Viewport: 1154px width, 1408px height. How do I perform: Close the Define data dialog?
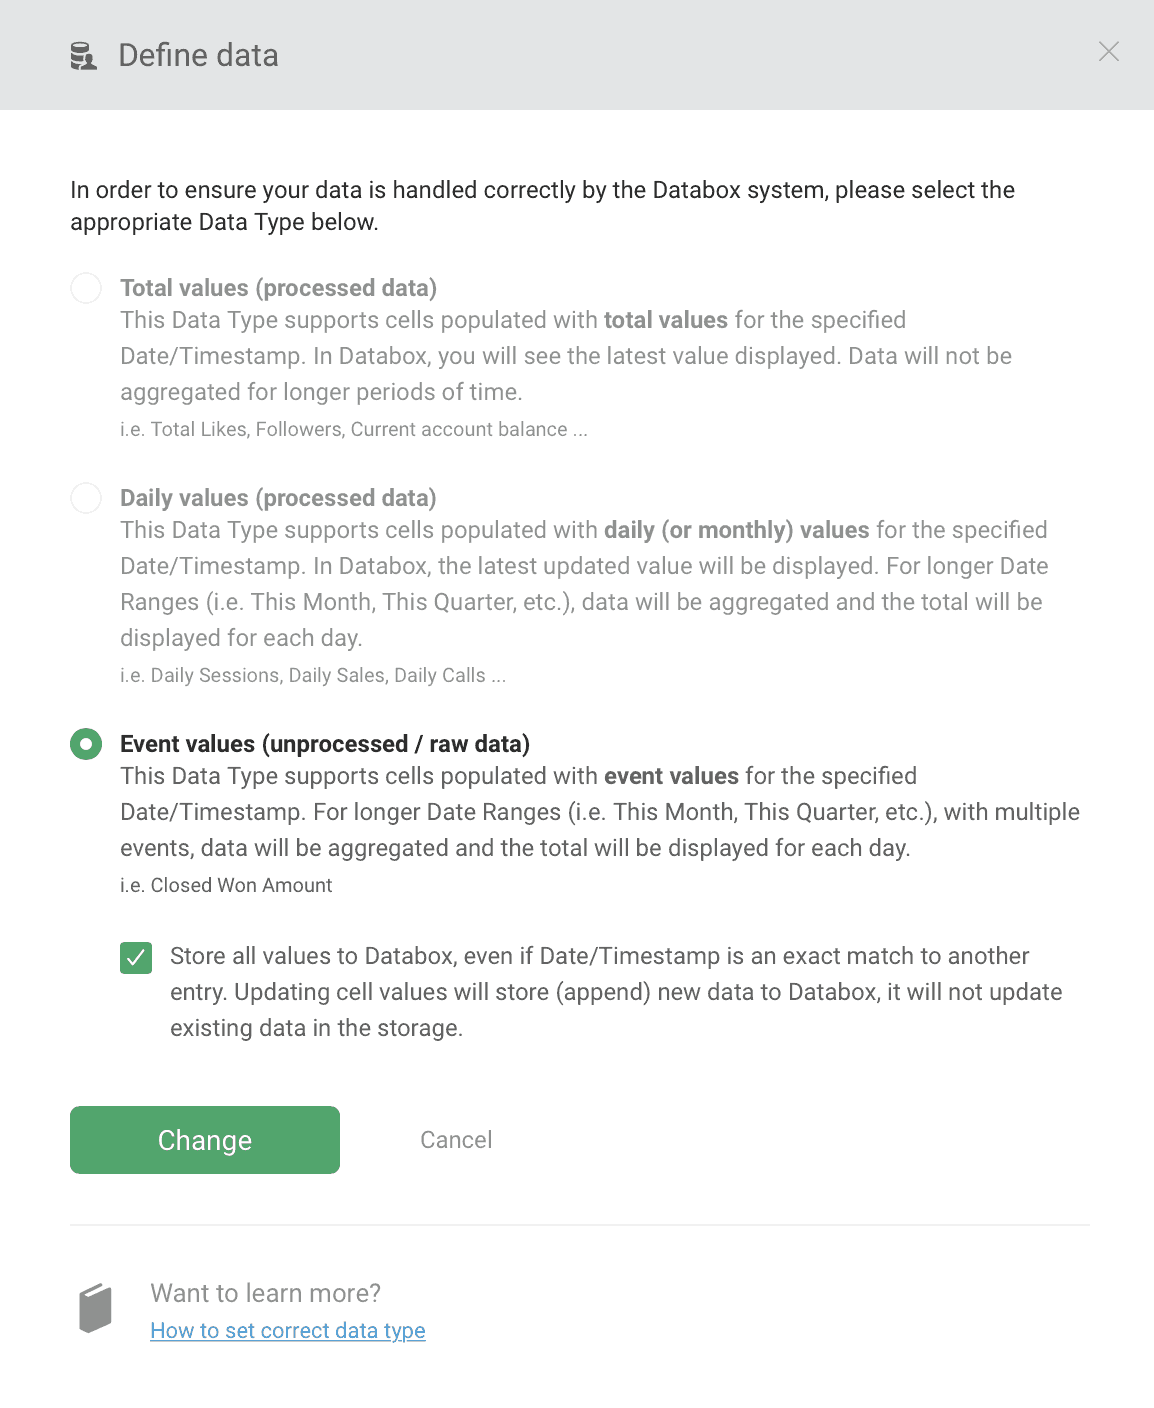click(1108, 52)
